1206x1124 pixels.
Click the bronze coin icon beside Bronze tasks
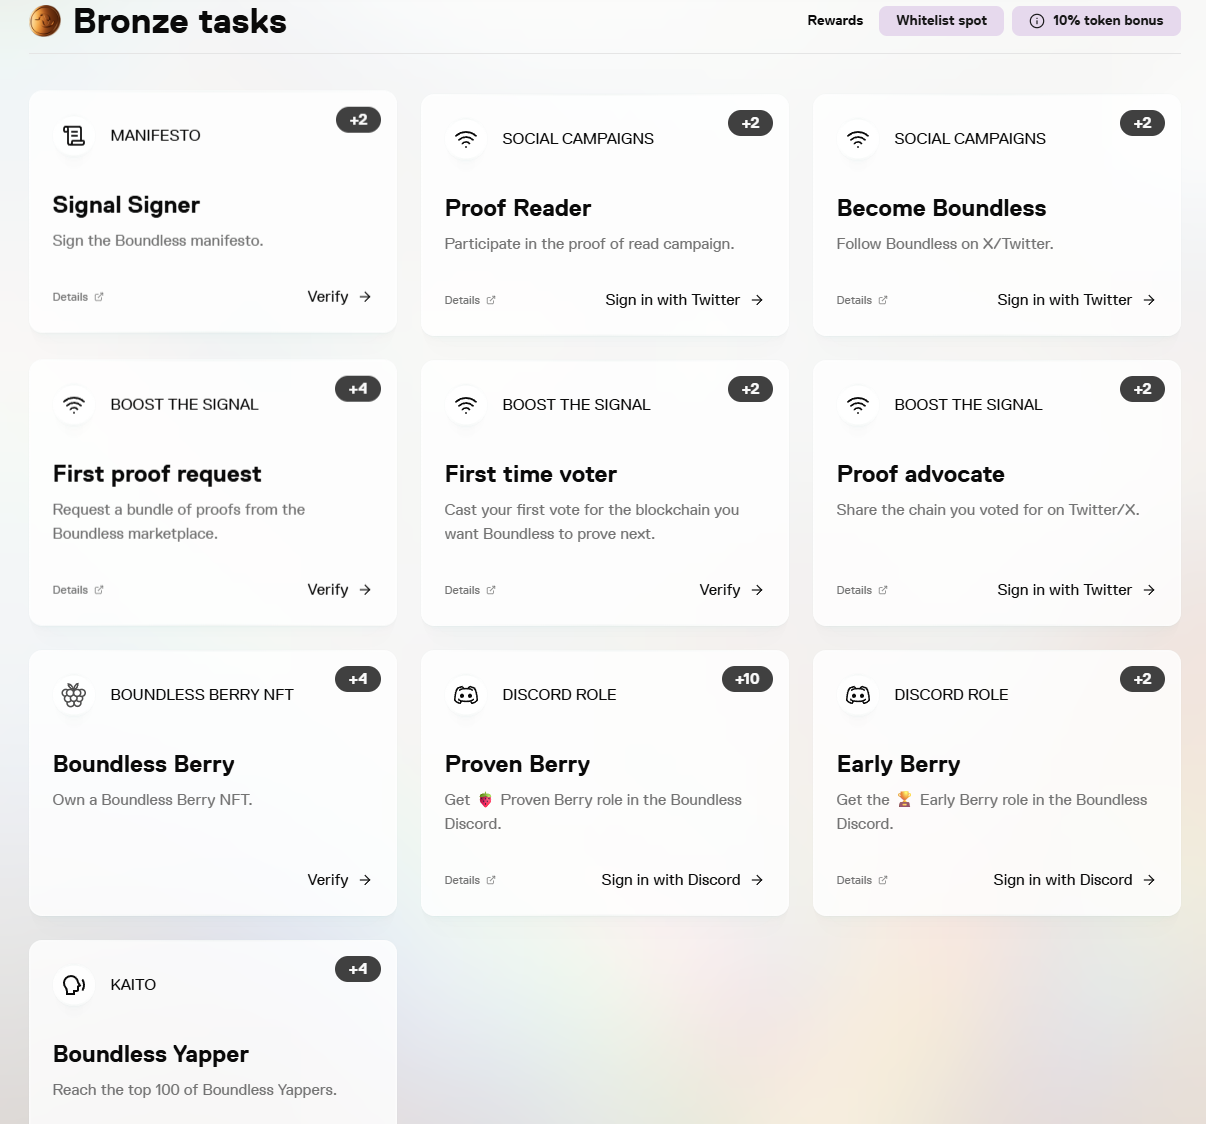point(45,20)
